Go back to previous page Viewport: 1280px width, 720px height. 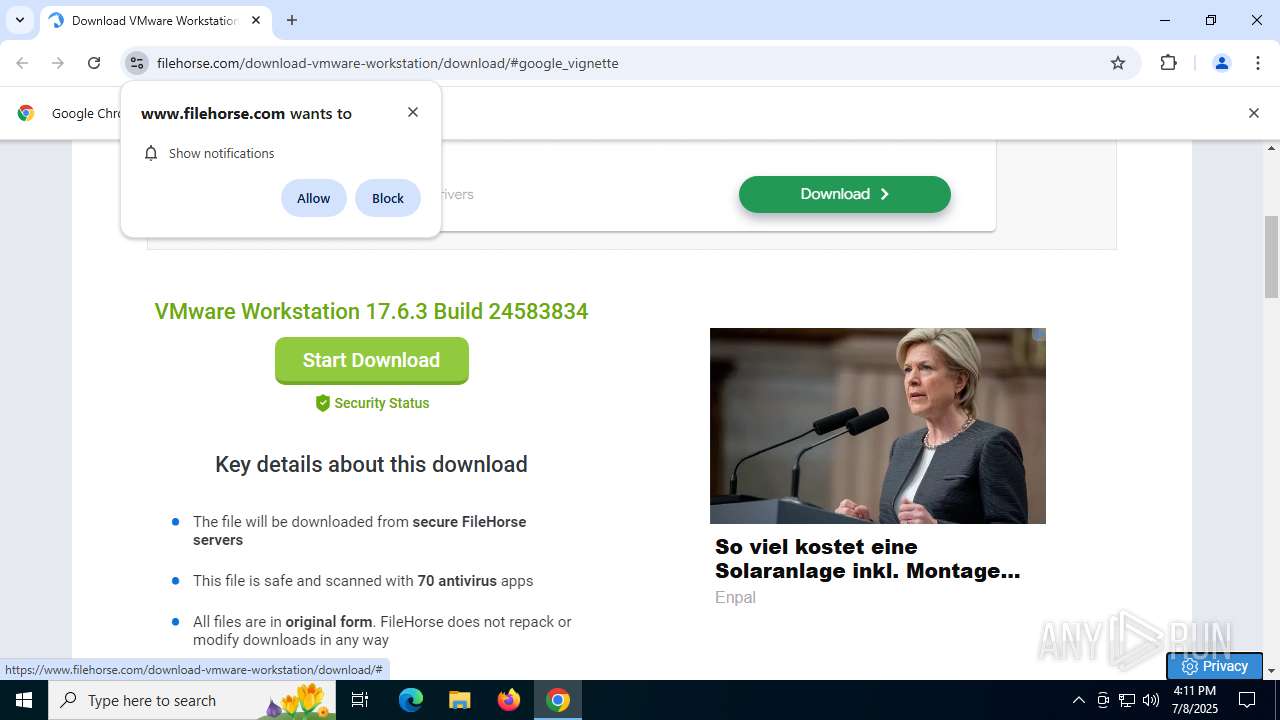22,63
